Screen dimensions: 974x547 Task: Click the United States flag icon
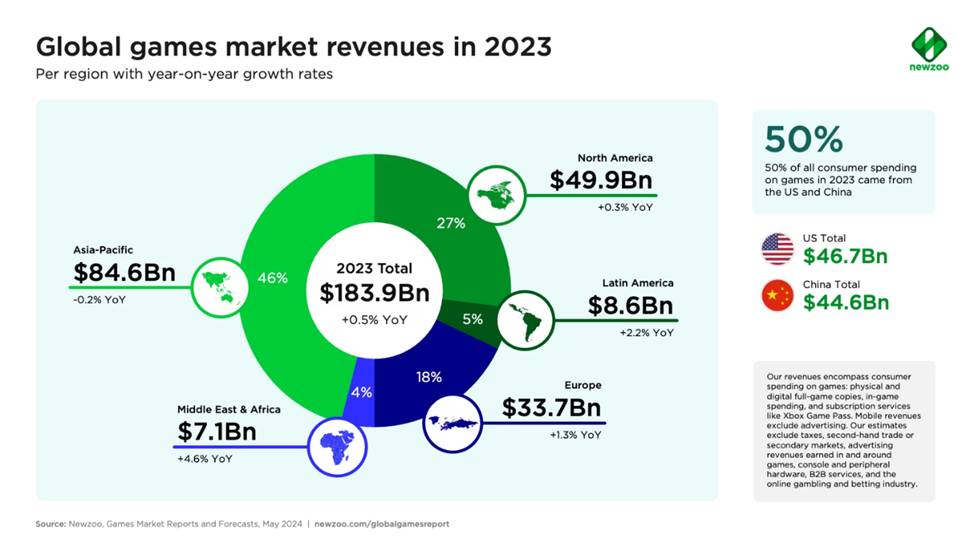point(777,248)
